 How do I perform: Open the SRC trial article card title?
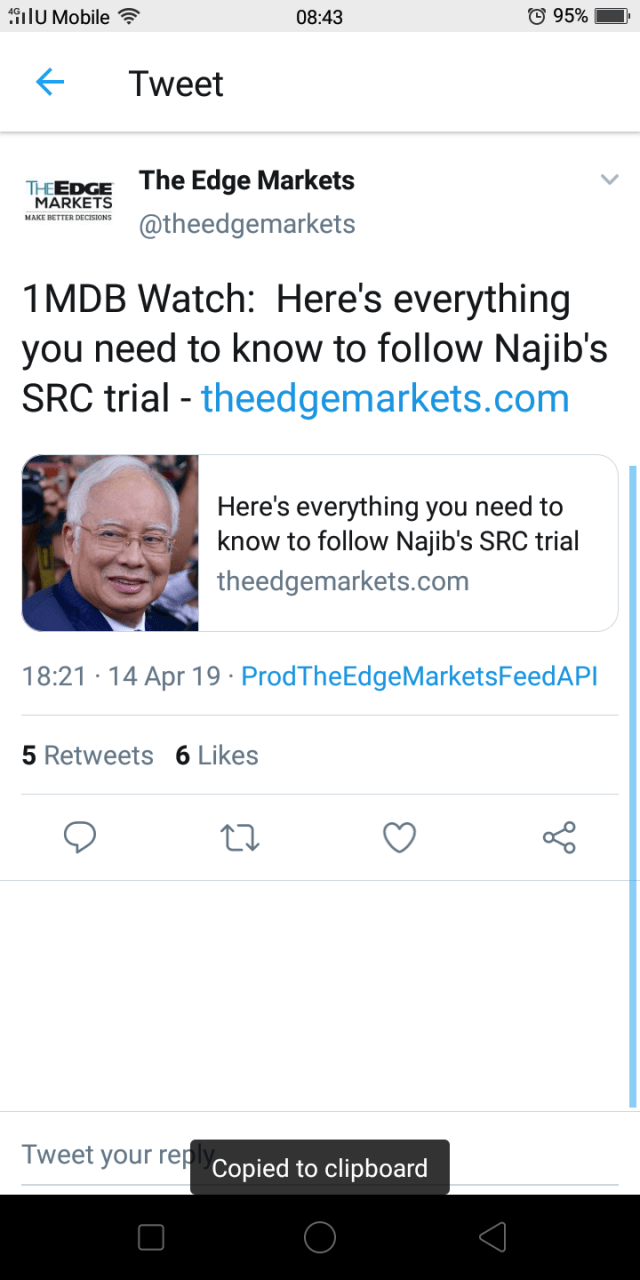398,524
